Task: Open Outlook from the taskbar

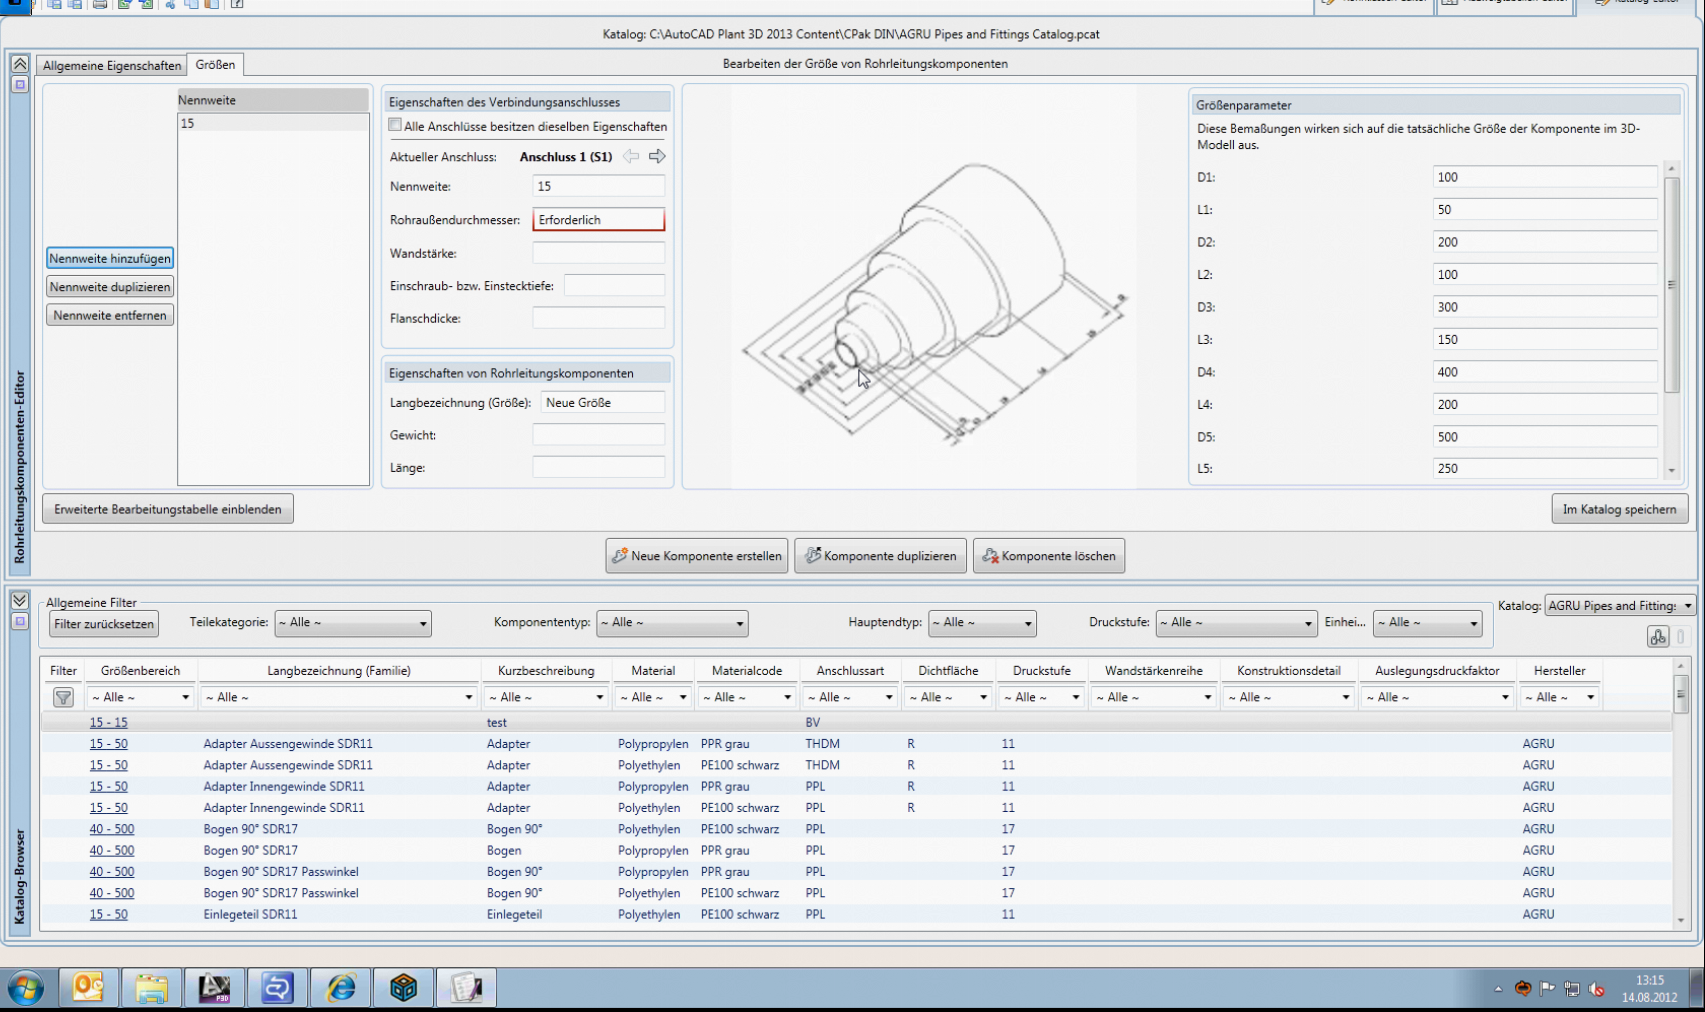Action: click(x=88, y=988)
